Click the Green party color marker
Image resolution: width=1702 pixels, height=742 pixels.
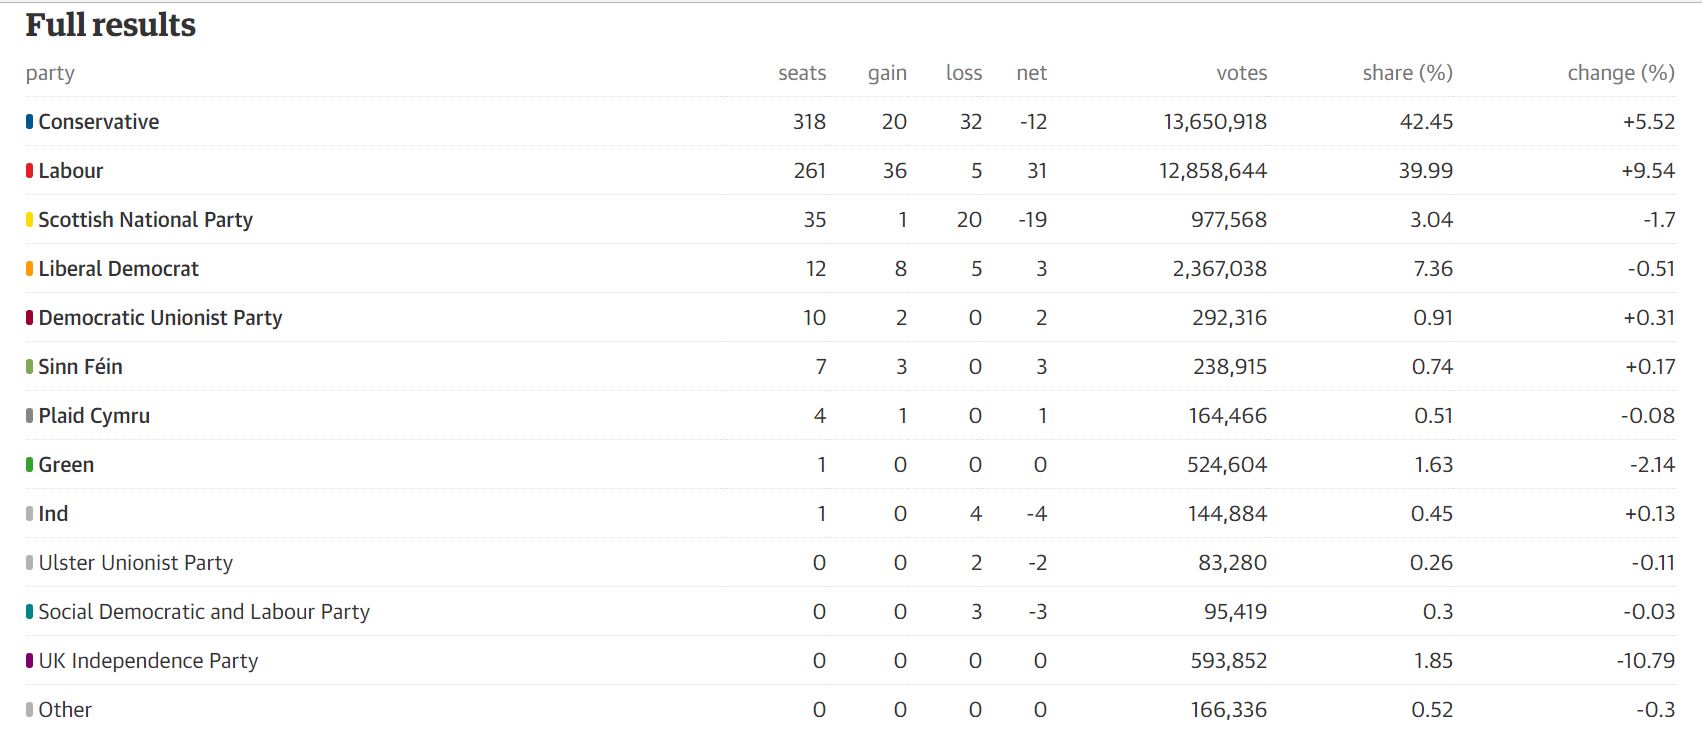[29, 465]
